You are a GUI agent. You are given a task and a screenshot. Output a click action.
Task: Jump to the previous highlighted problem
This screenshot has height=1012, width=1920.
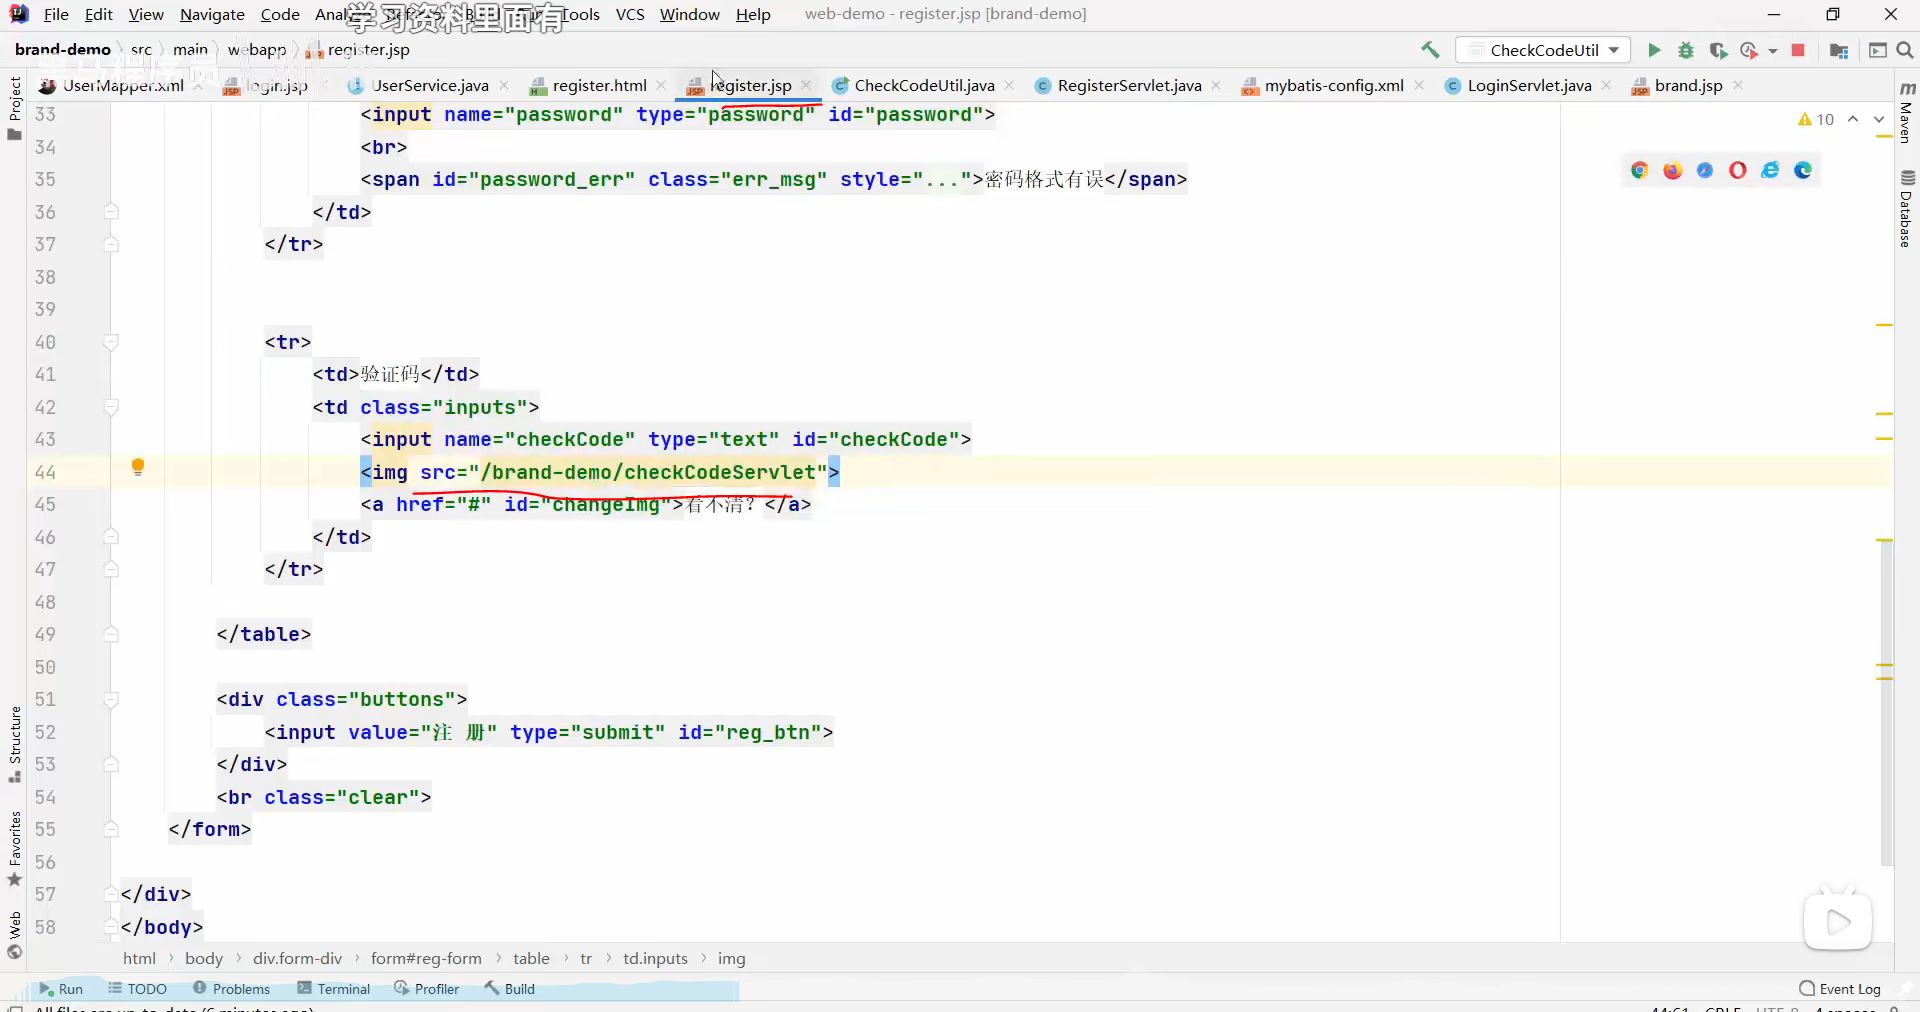[1853, 119]
